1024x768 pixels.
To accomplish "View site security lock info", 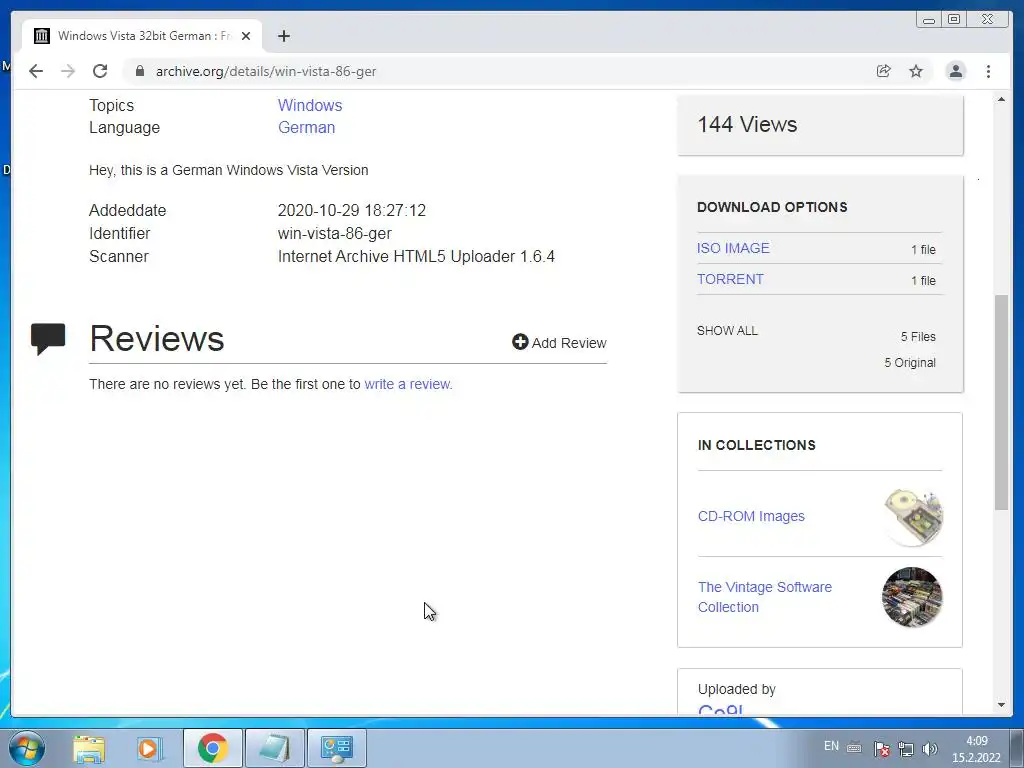I will [x=139, y=71].
